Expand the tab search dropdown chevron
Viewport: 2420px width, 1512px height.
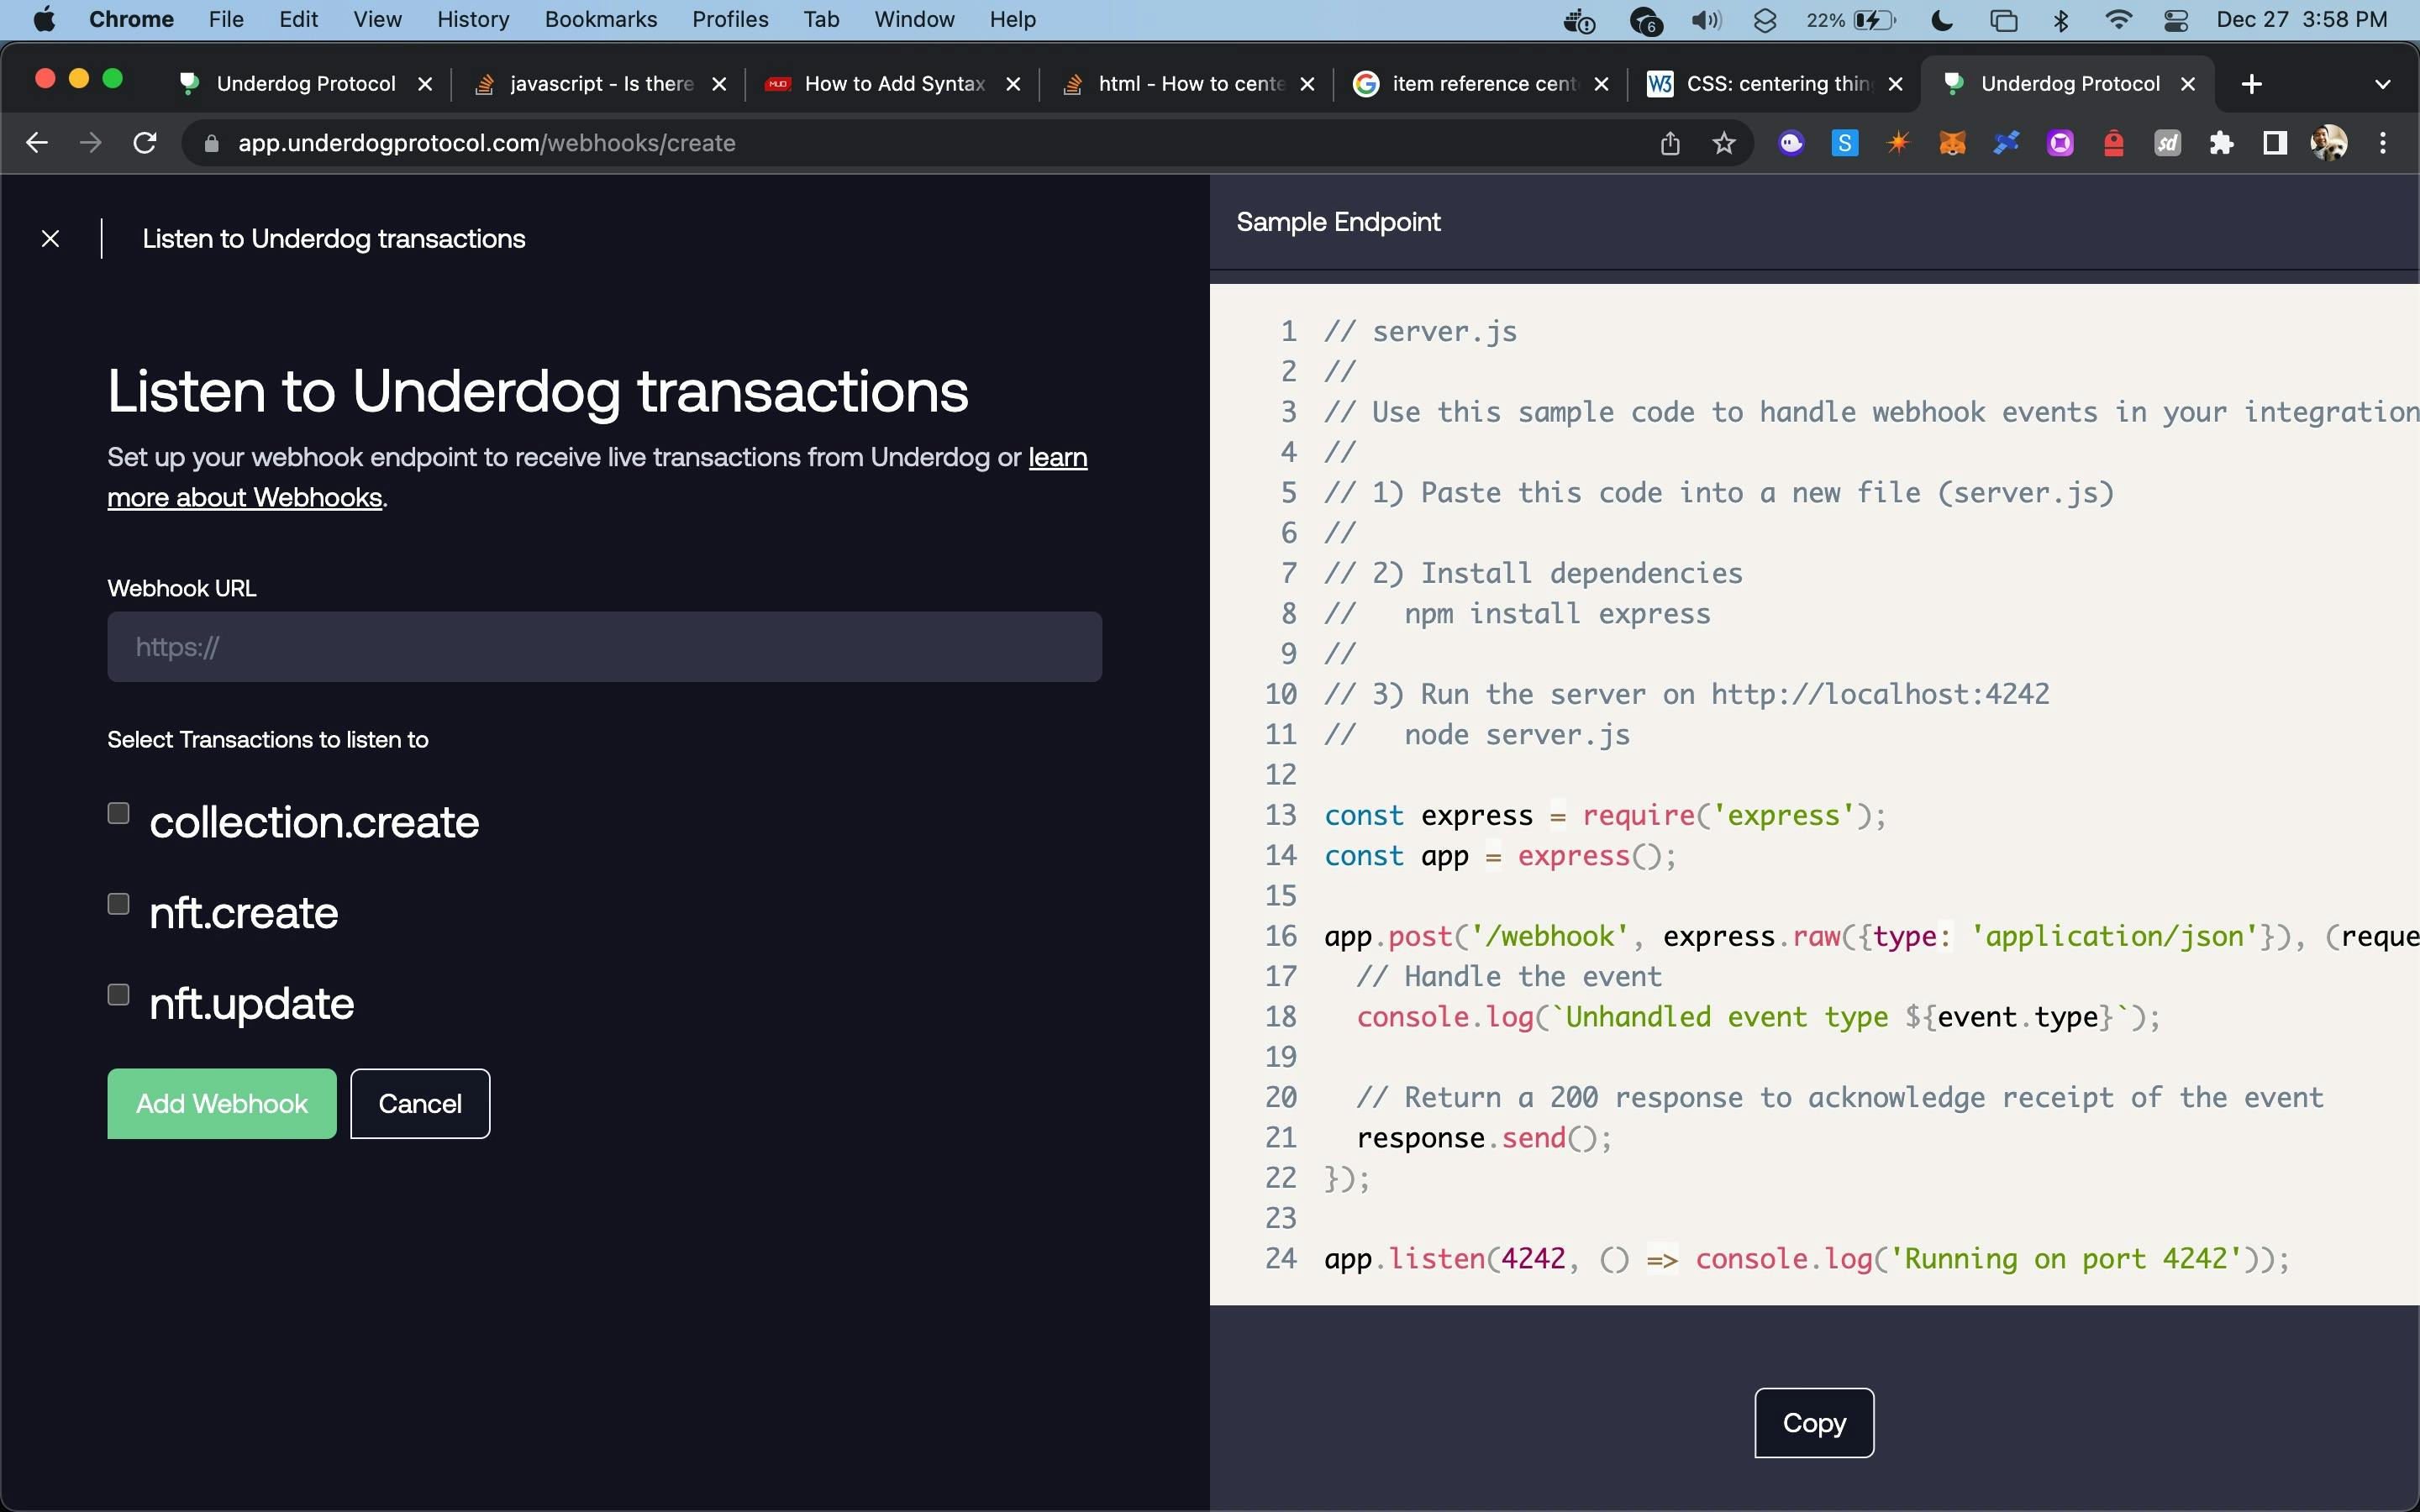pyautogui.click(x=2382, y=84)
